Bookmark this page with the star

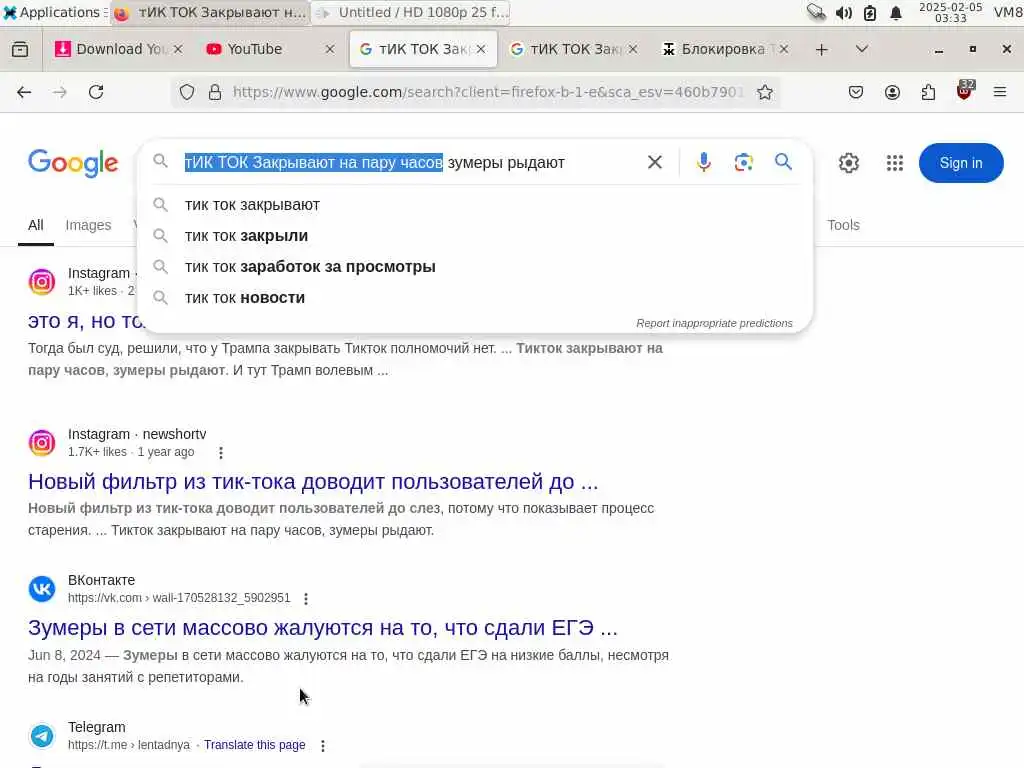765,92
